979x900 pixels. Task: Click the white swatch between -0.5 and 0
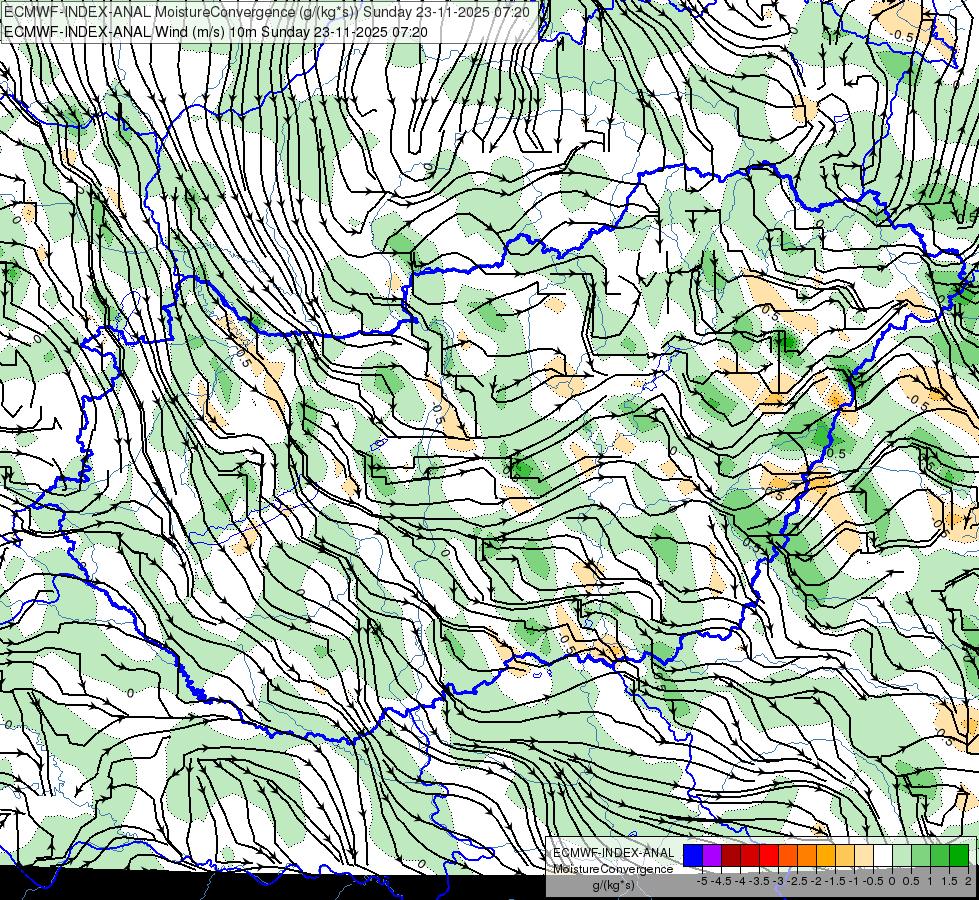pyautogui.click(x=883, y=856)
